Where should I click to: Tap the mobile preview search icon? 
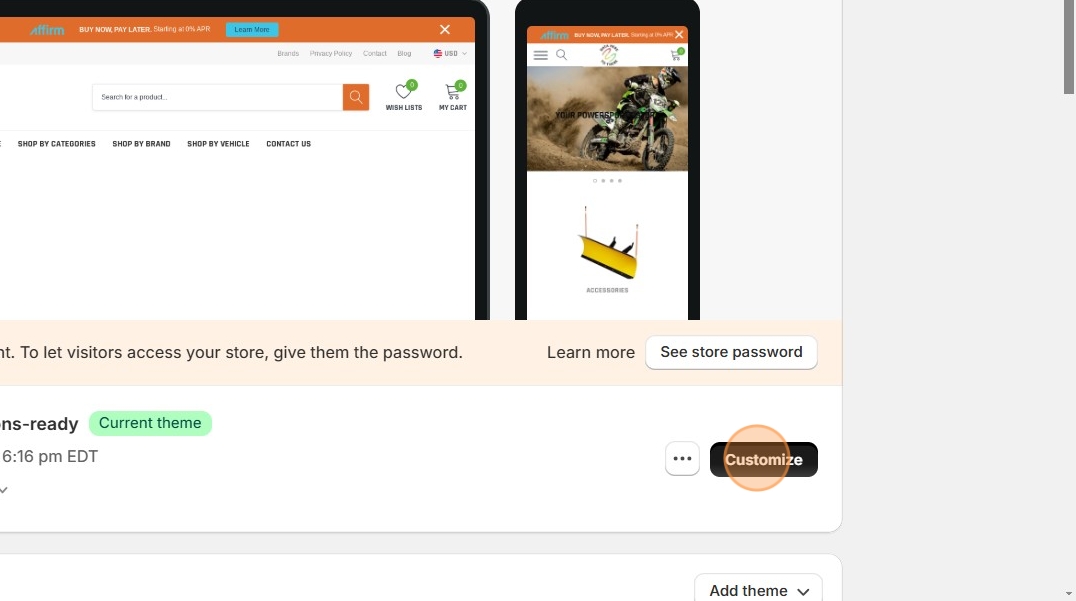tap(561, 55)
